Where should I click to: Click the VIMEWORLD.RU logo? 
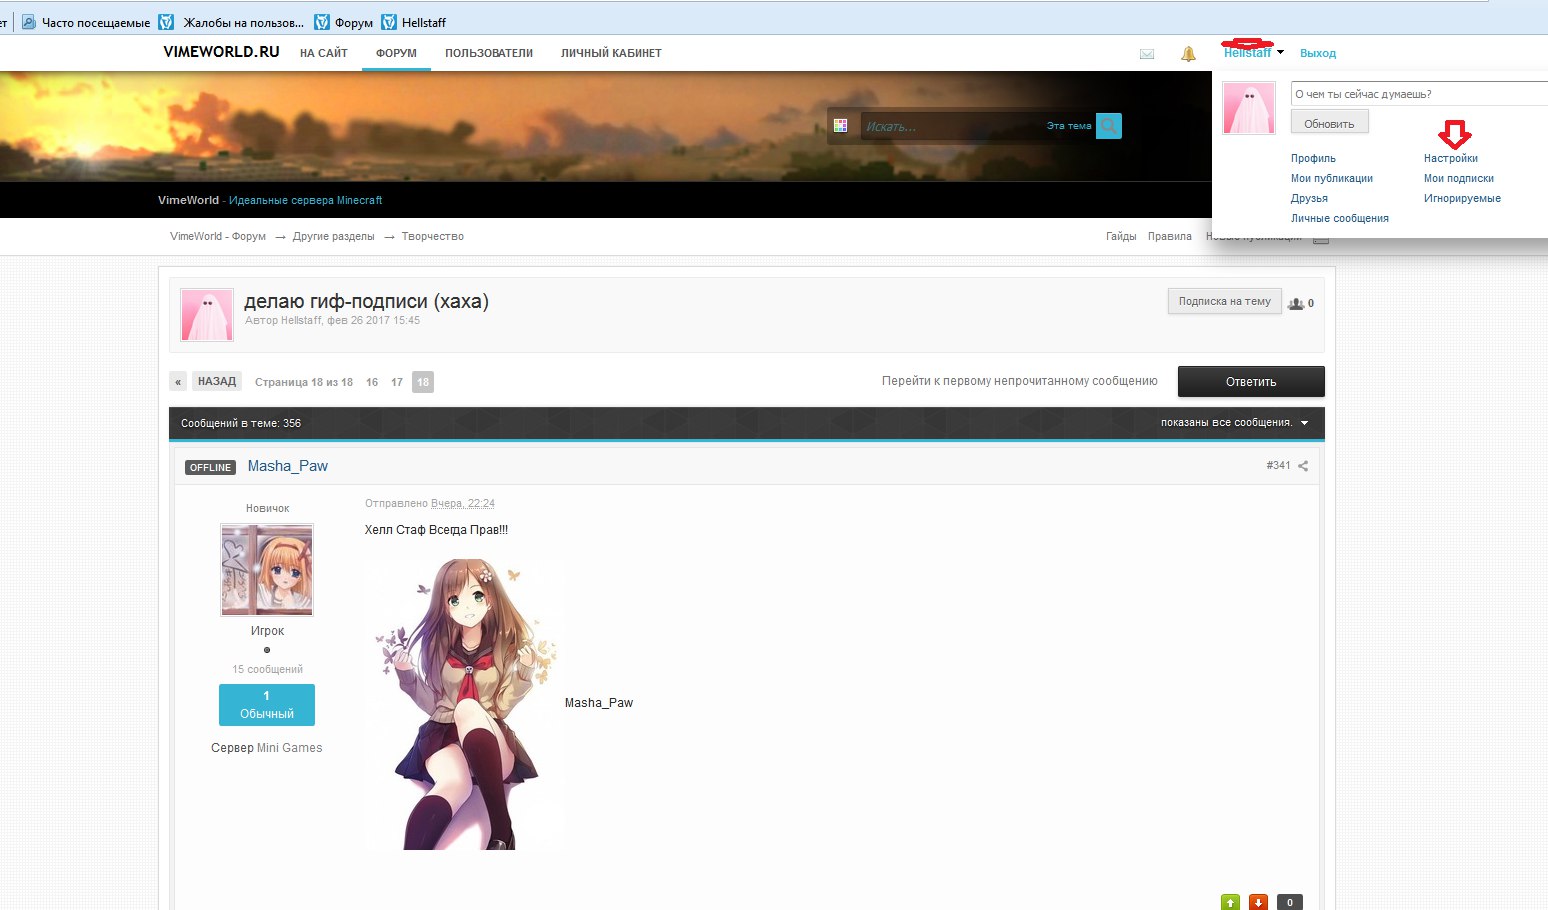tap(221, 52)
